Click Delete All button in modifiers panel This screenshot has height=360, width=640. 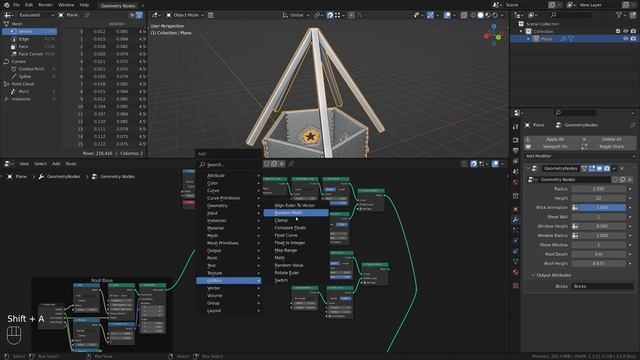click(x=608, y=139)
